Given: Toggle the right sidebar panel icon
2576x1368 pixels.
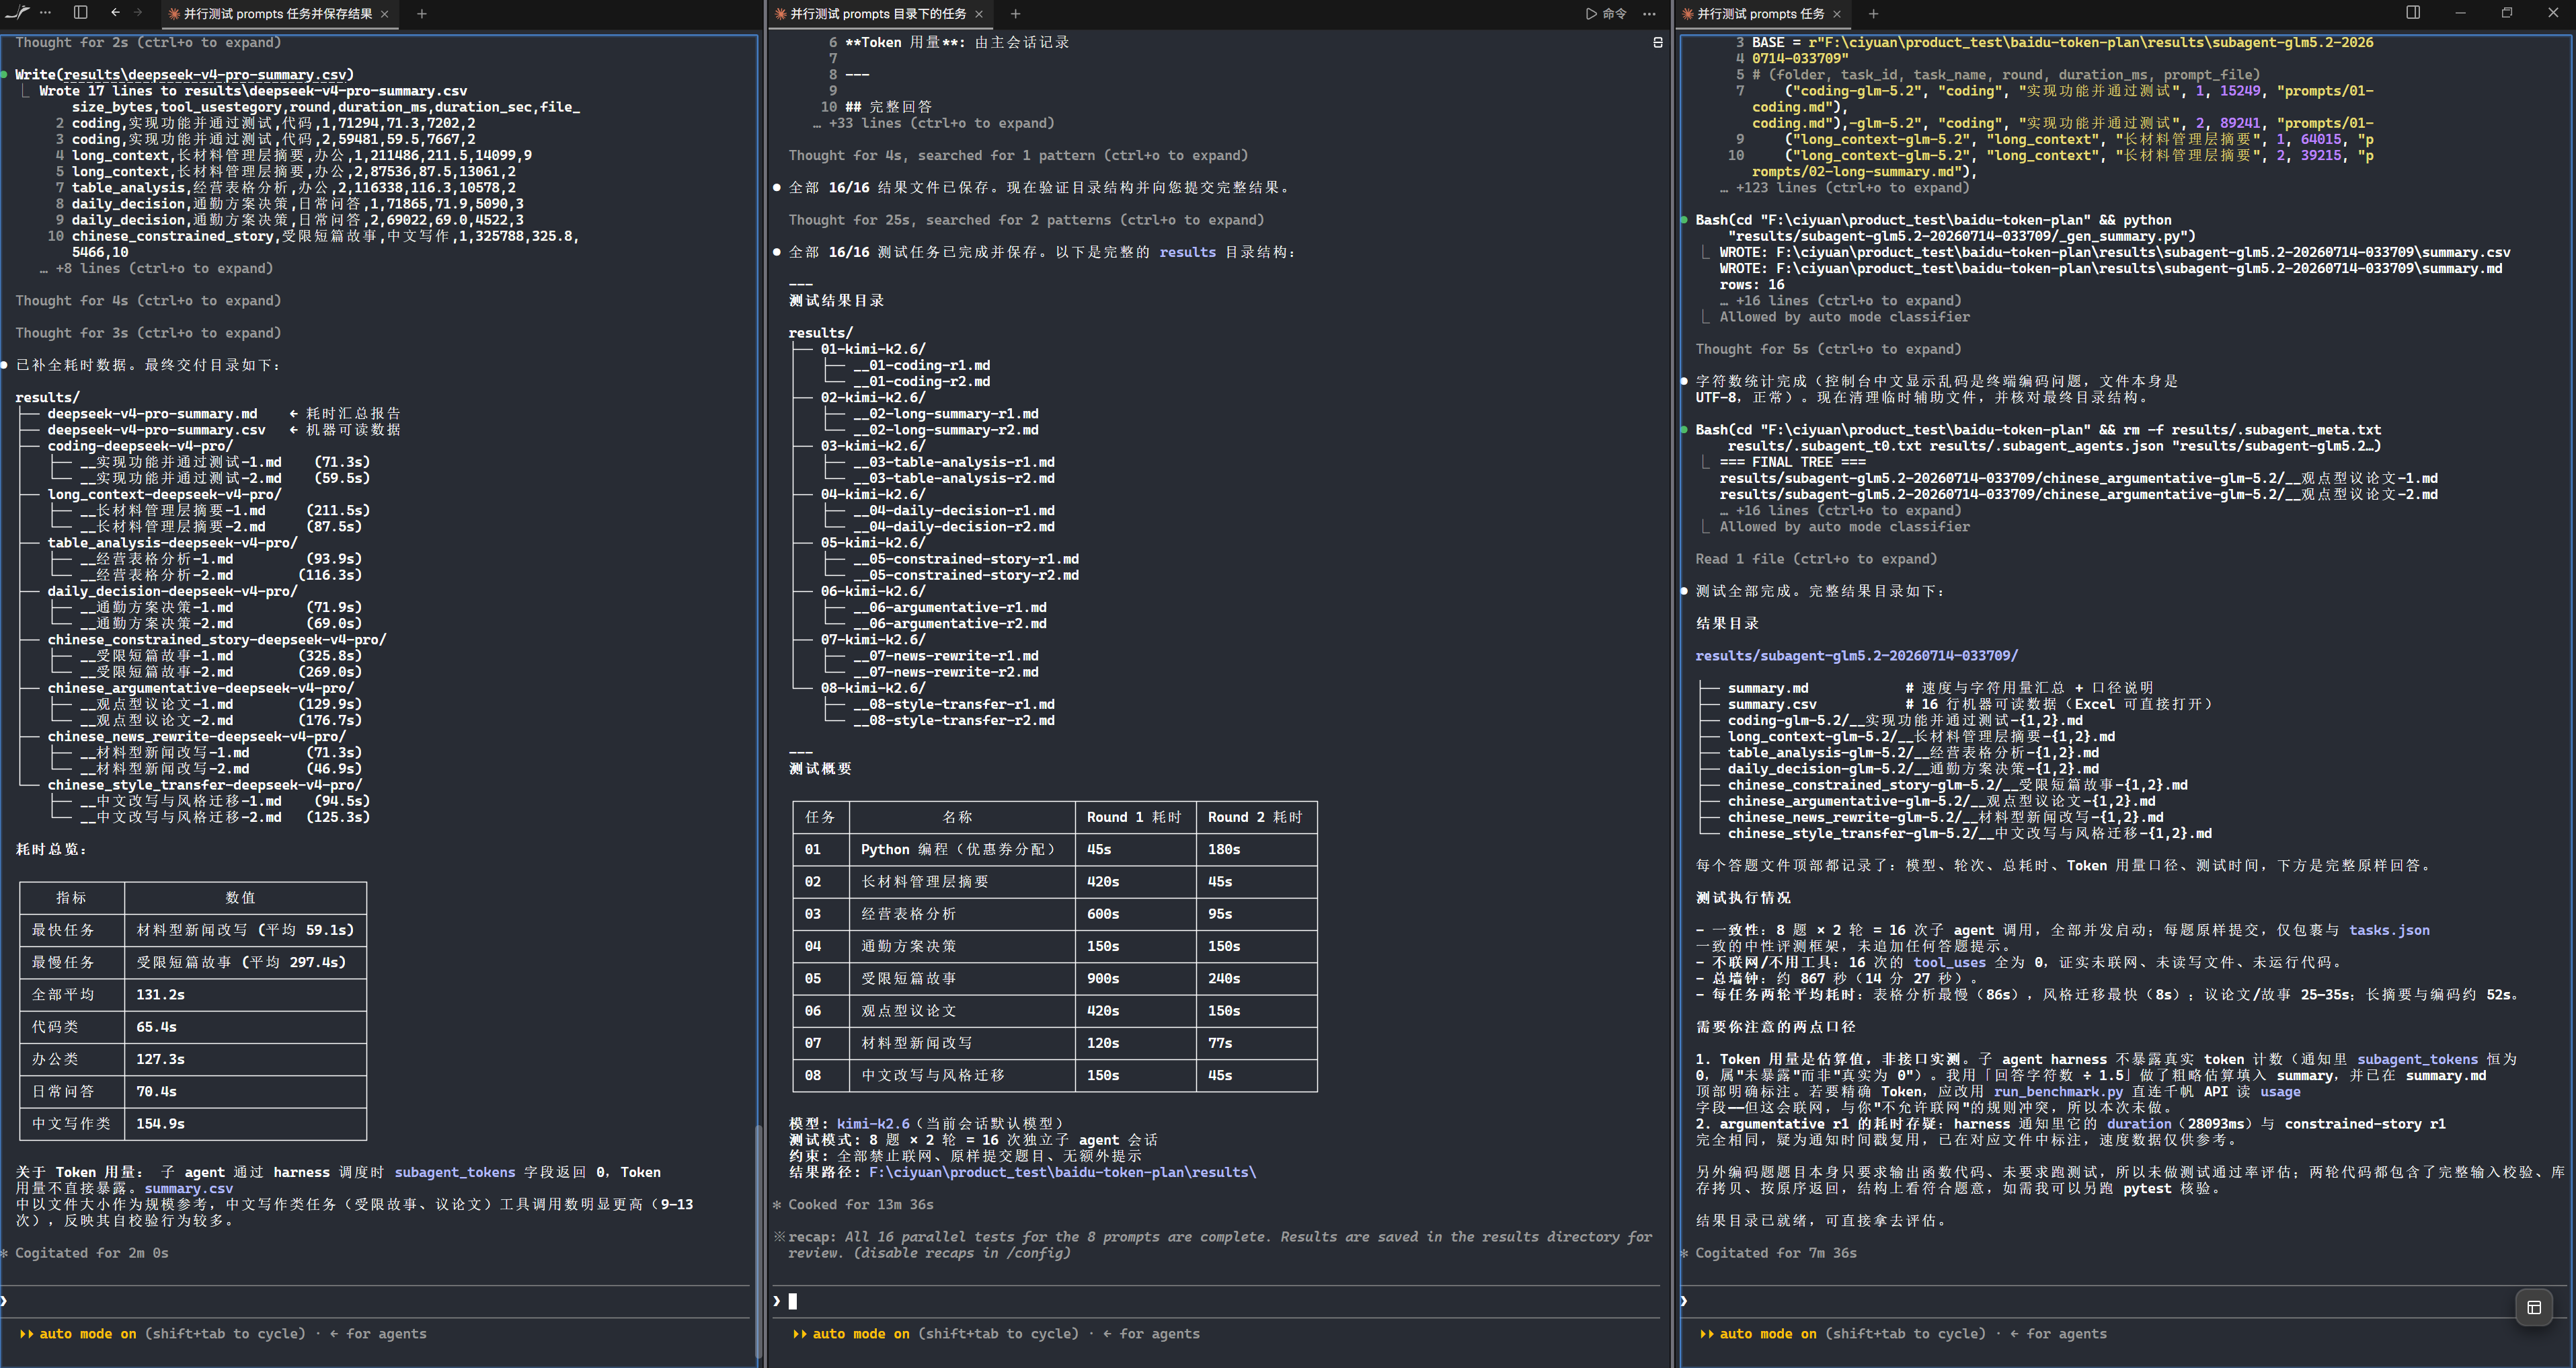Looking at the screenshot, I should click(x=2413, y=13).
